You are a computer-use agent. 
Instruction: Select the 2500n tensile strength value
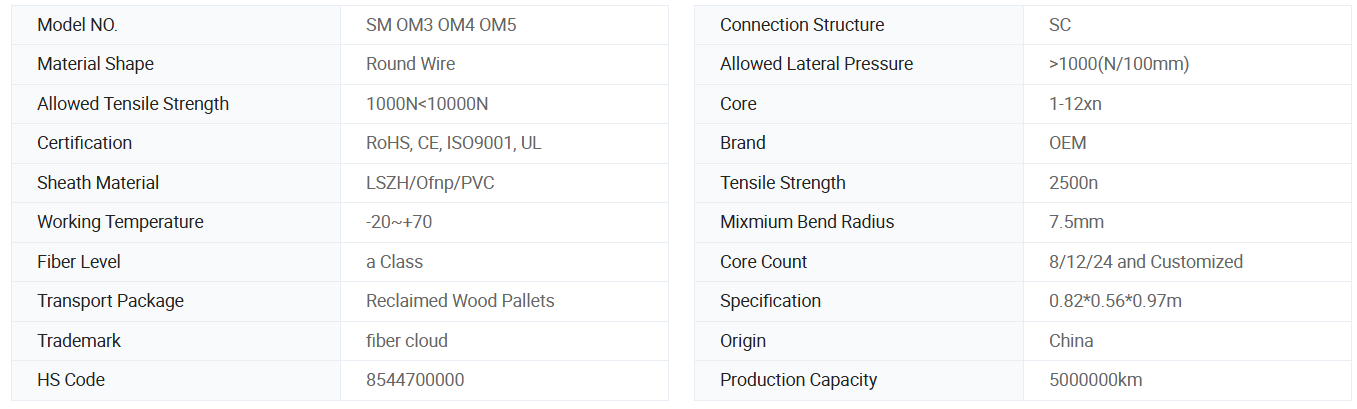click(x=1074, y=183)
